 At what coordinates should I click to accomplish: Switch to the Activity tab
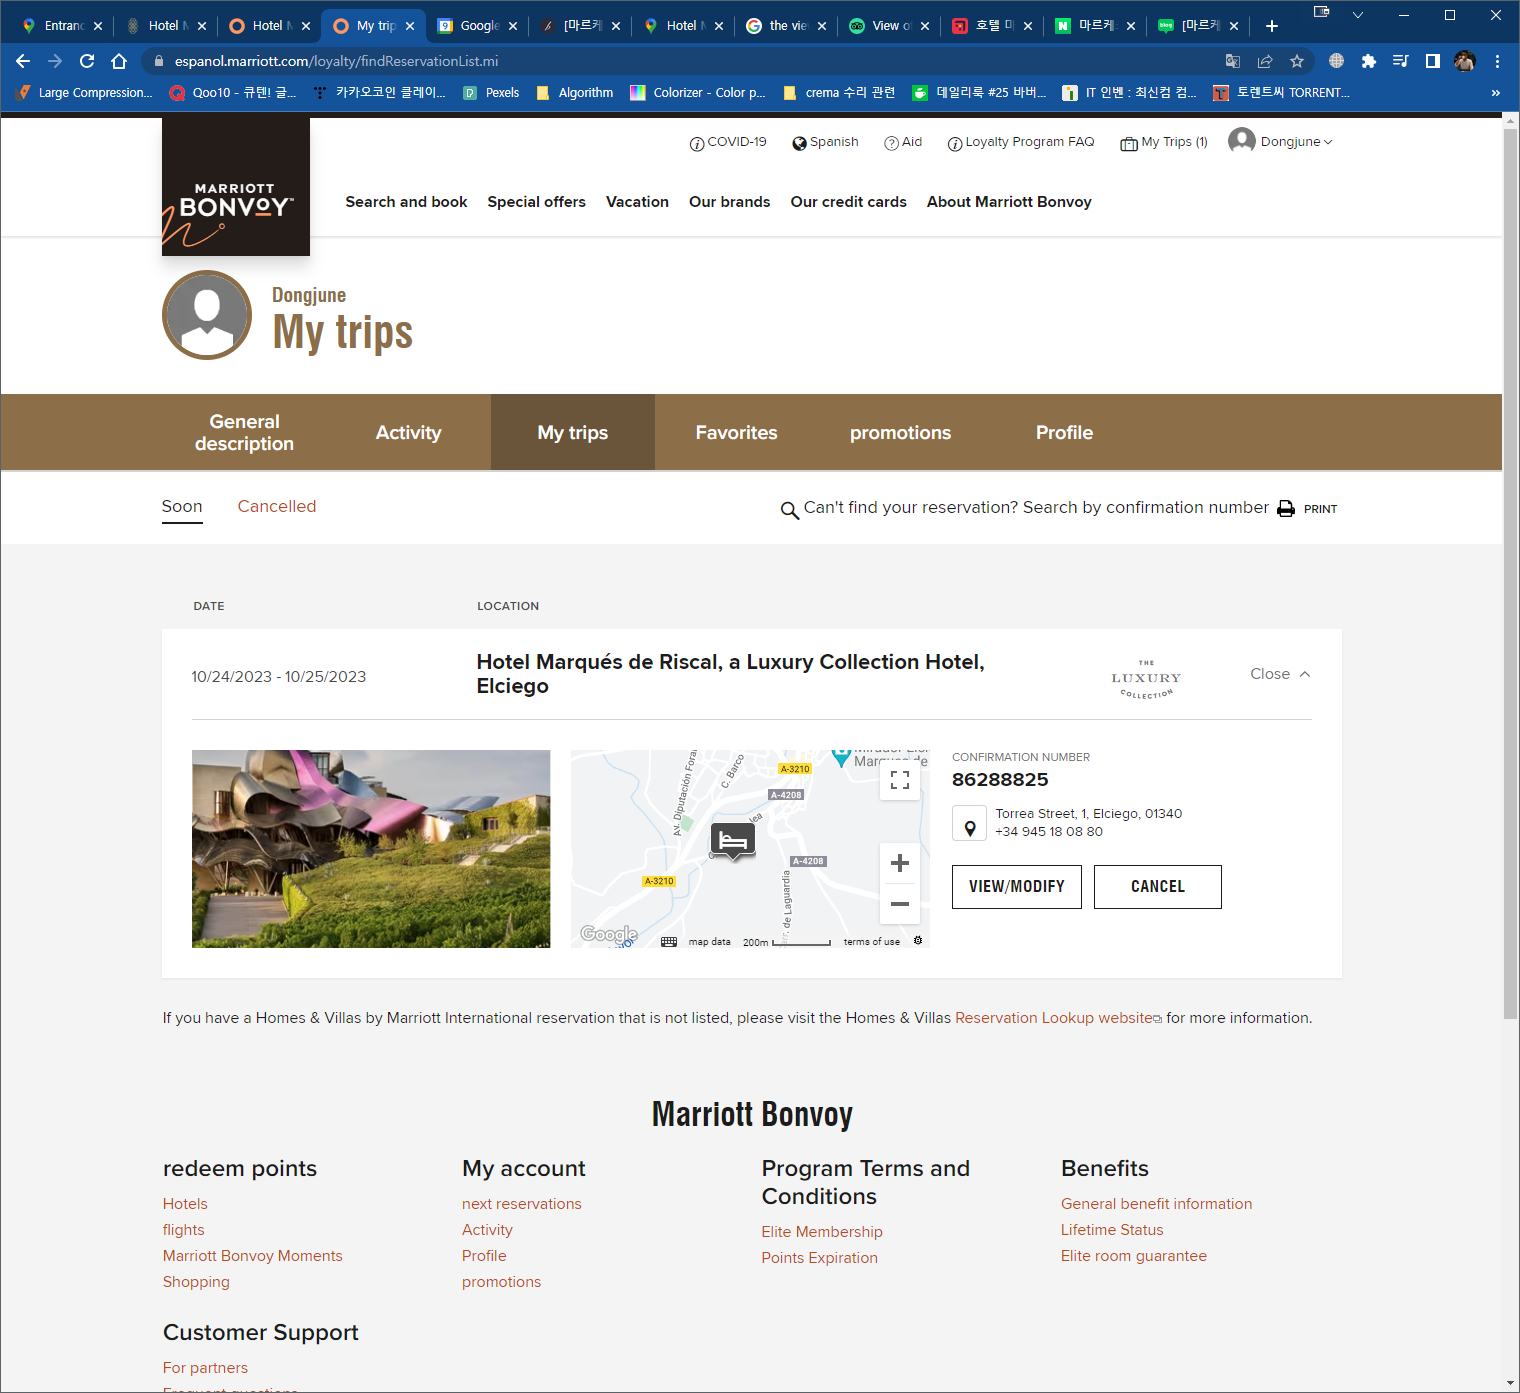[x=408, y=432]
